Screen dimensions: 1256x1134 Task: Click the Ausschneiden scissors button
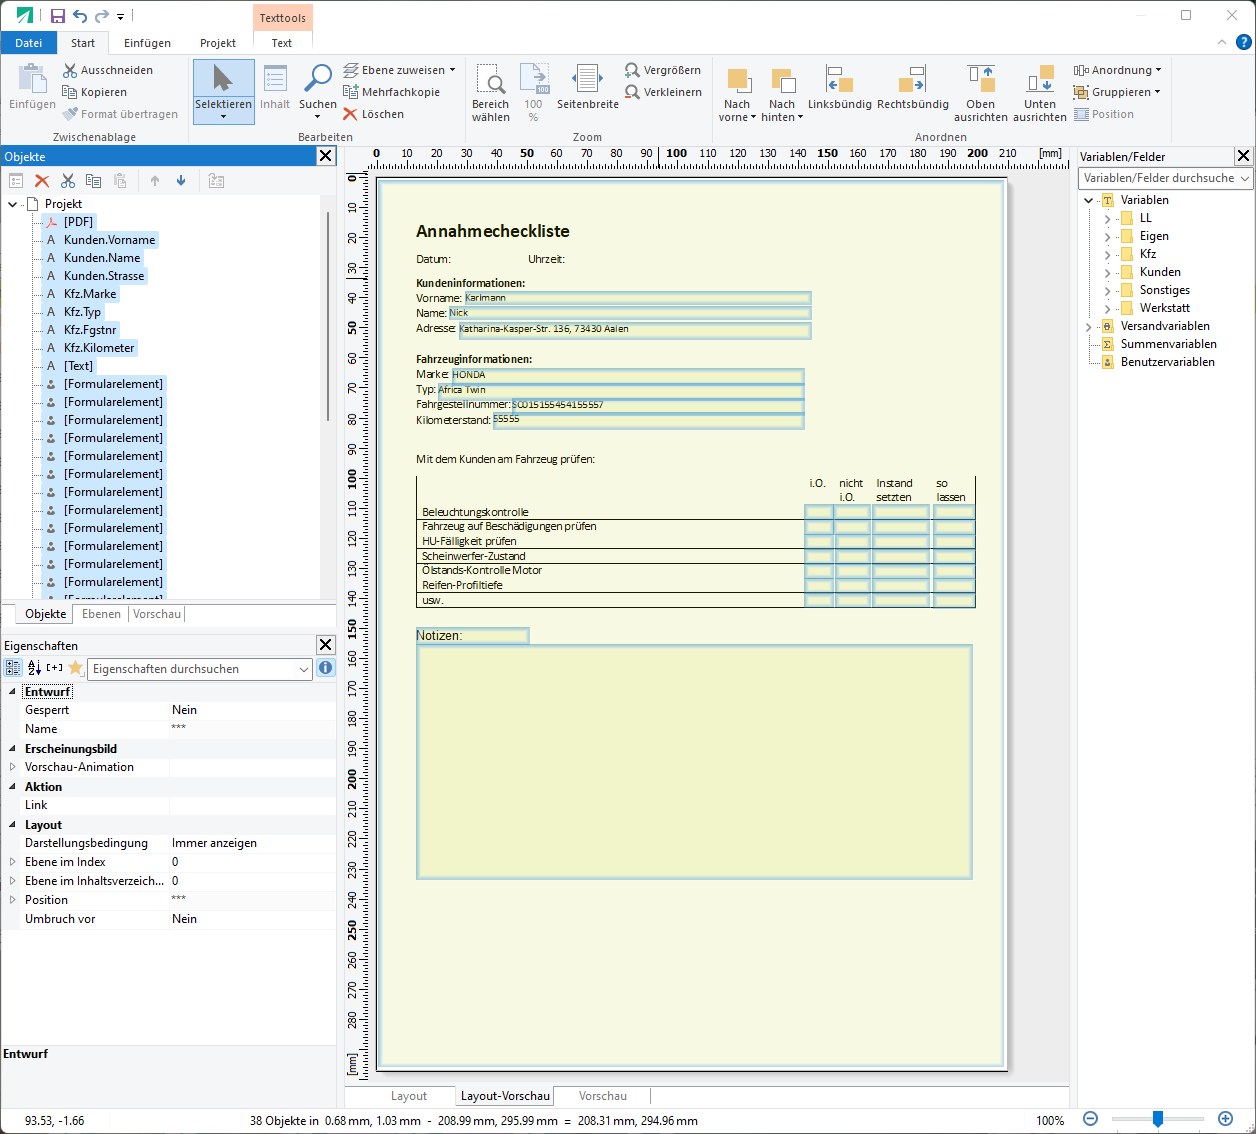click(x=108, y=70)
